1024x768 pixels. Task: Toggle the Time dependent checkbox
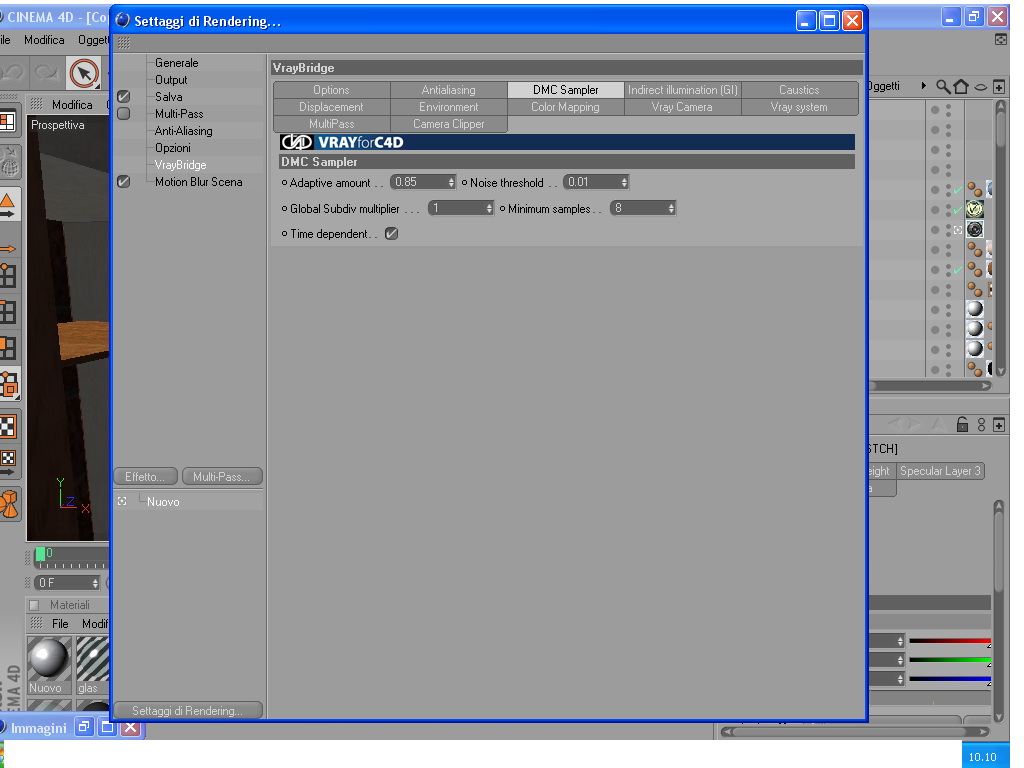click(391, 234)
